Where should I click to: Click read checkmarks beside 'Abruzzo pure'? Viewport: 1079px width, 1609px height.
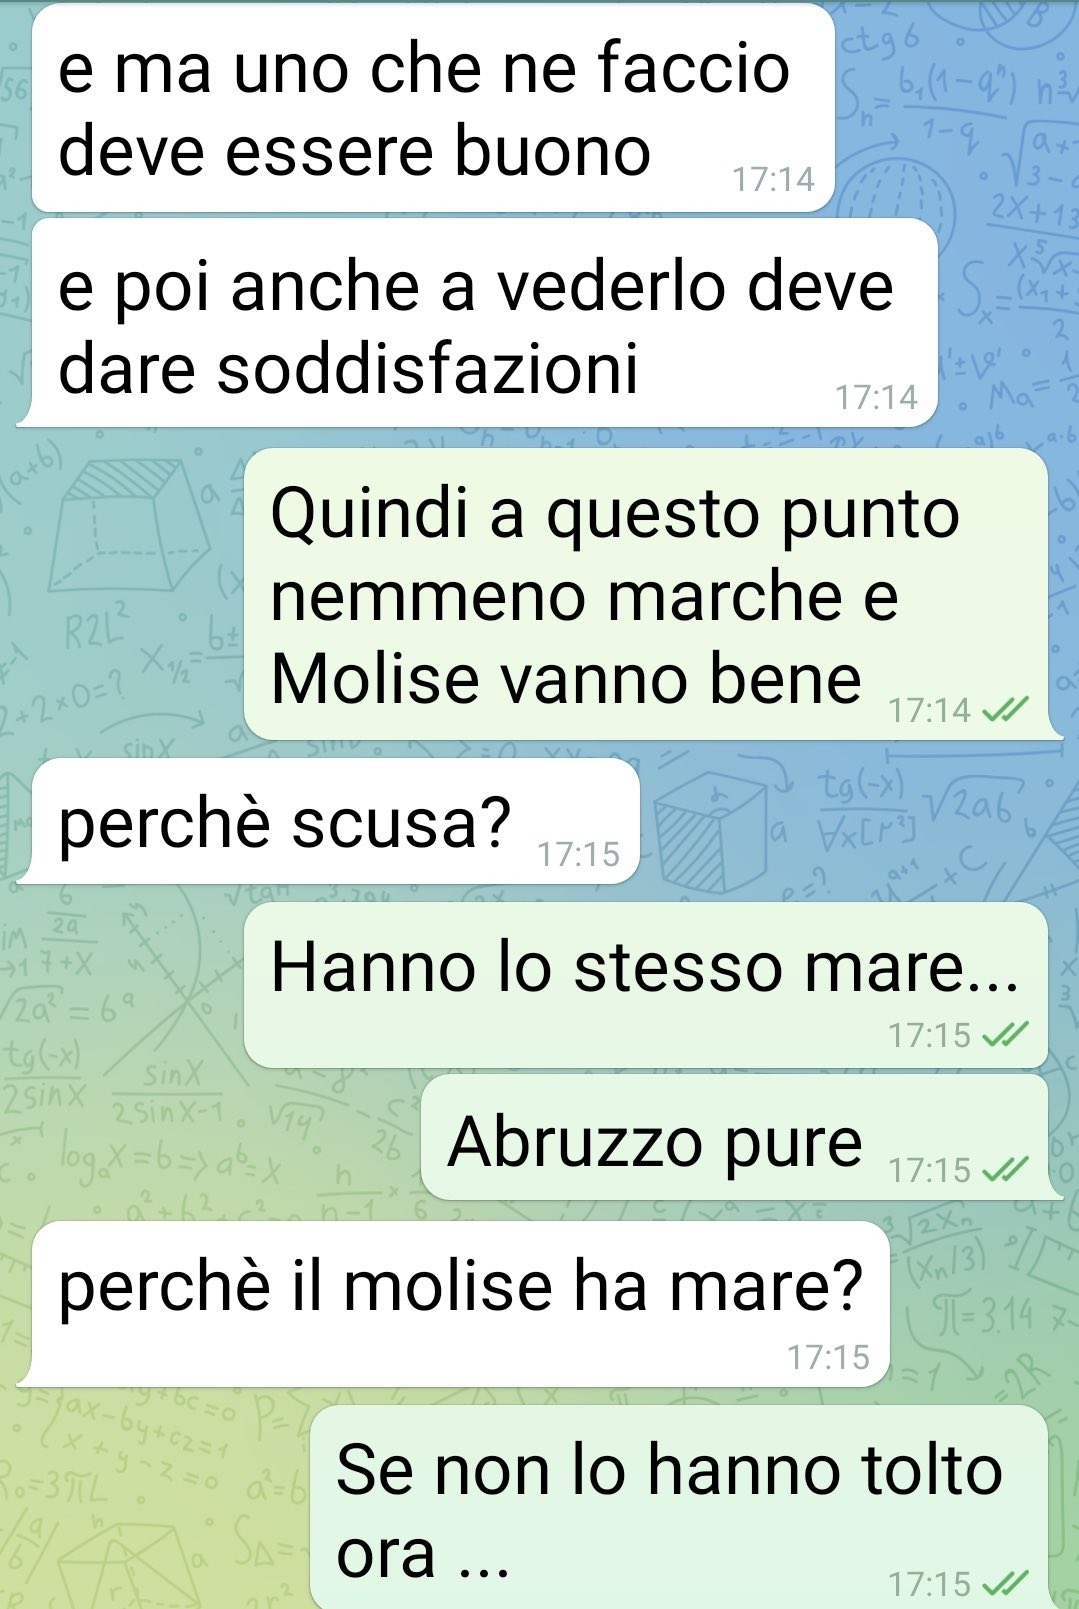tap(1005, 1169)
